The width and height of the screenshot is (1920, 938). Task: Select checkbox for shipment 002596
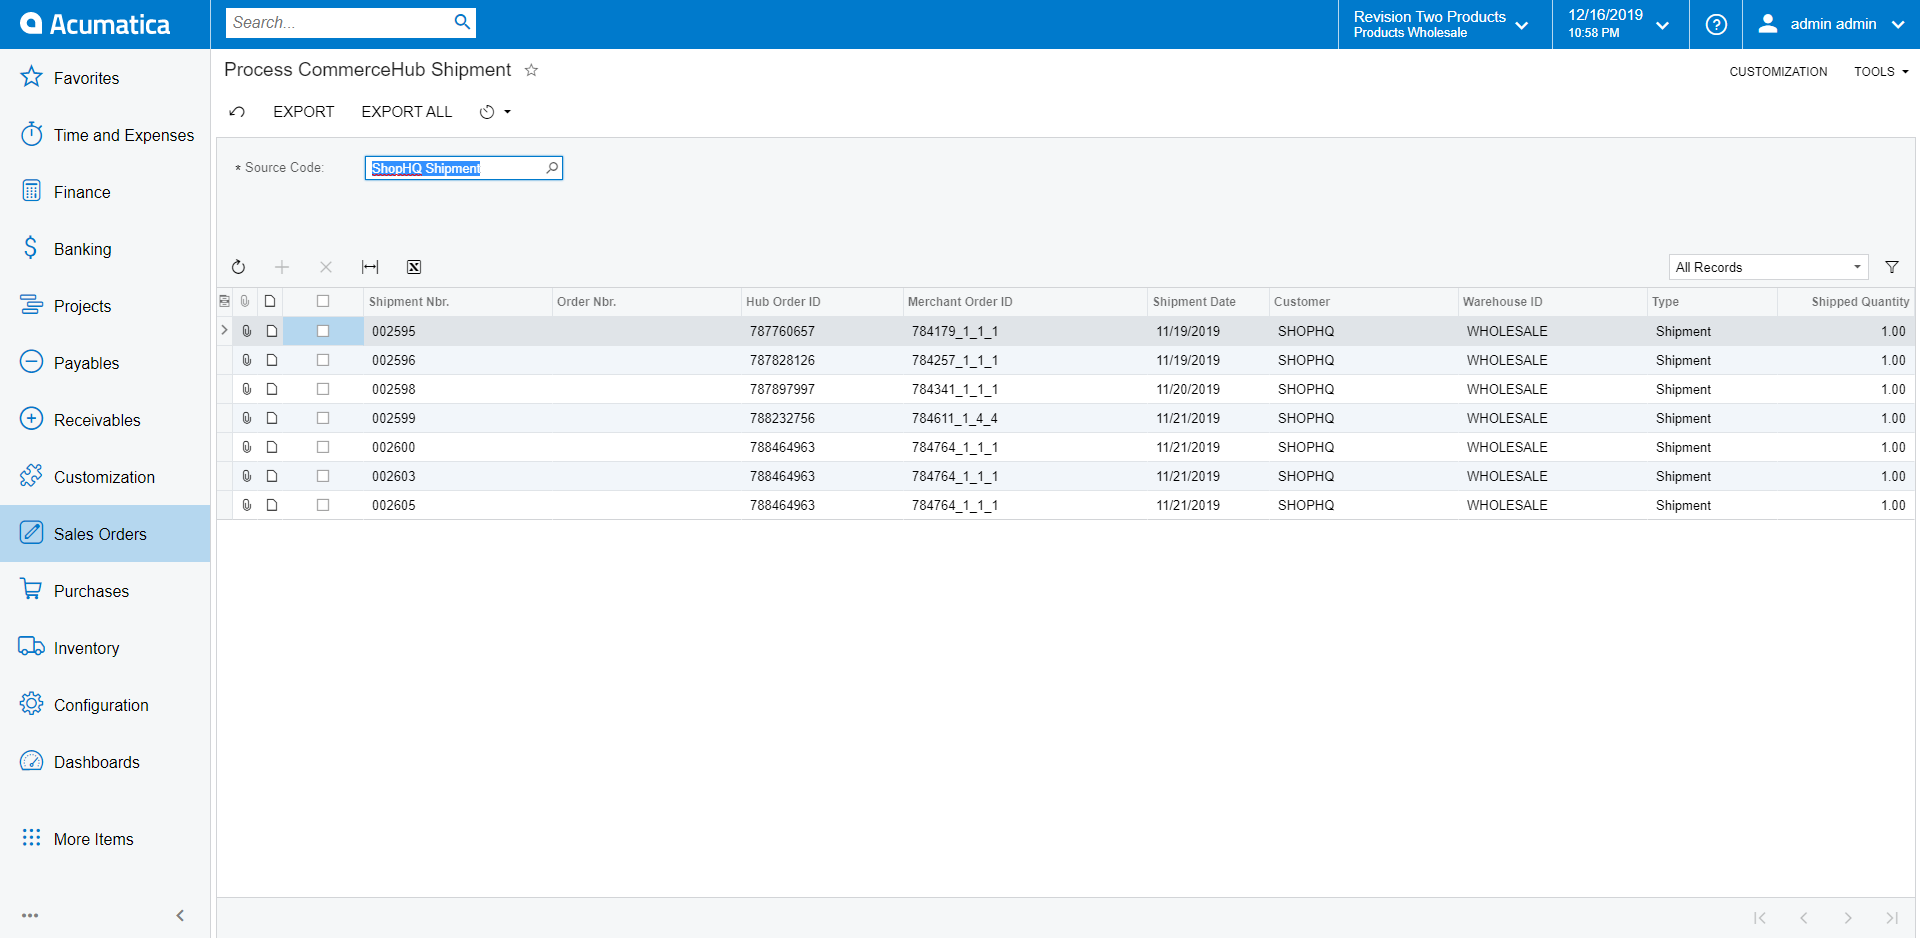(x=323, y=360)
